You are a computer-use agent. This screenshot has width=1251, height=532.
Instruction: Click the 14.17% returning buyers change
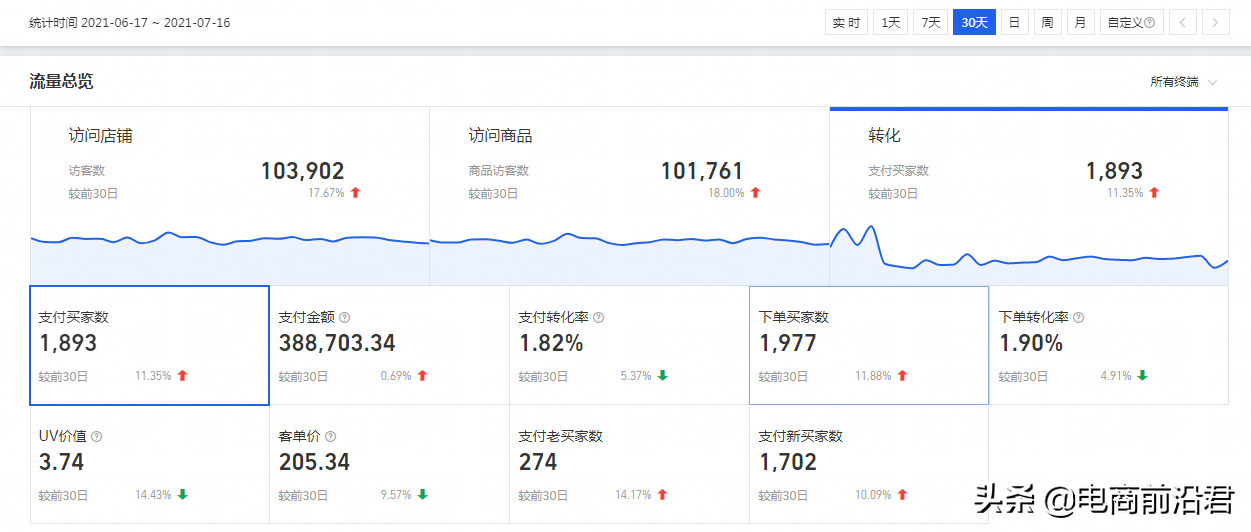[x=633, y=495]
